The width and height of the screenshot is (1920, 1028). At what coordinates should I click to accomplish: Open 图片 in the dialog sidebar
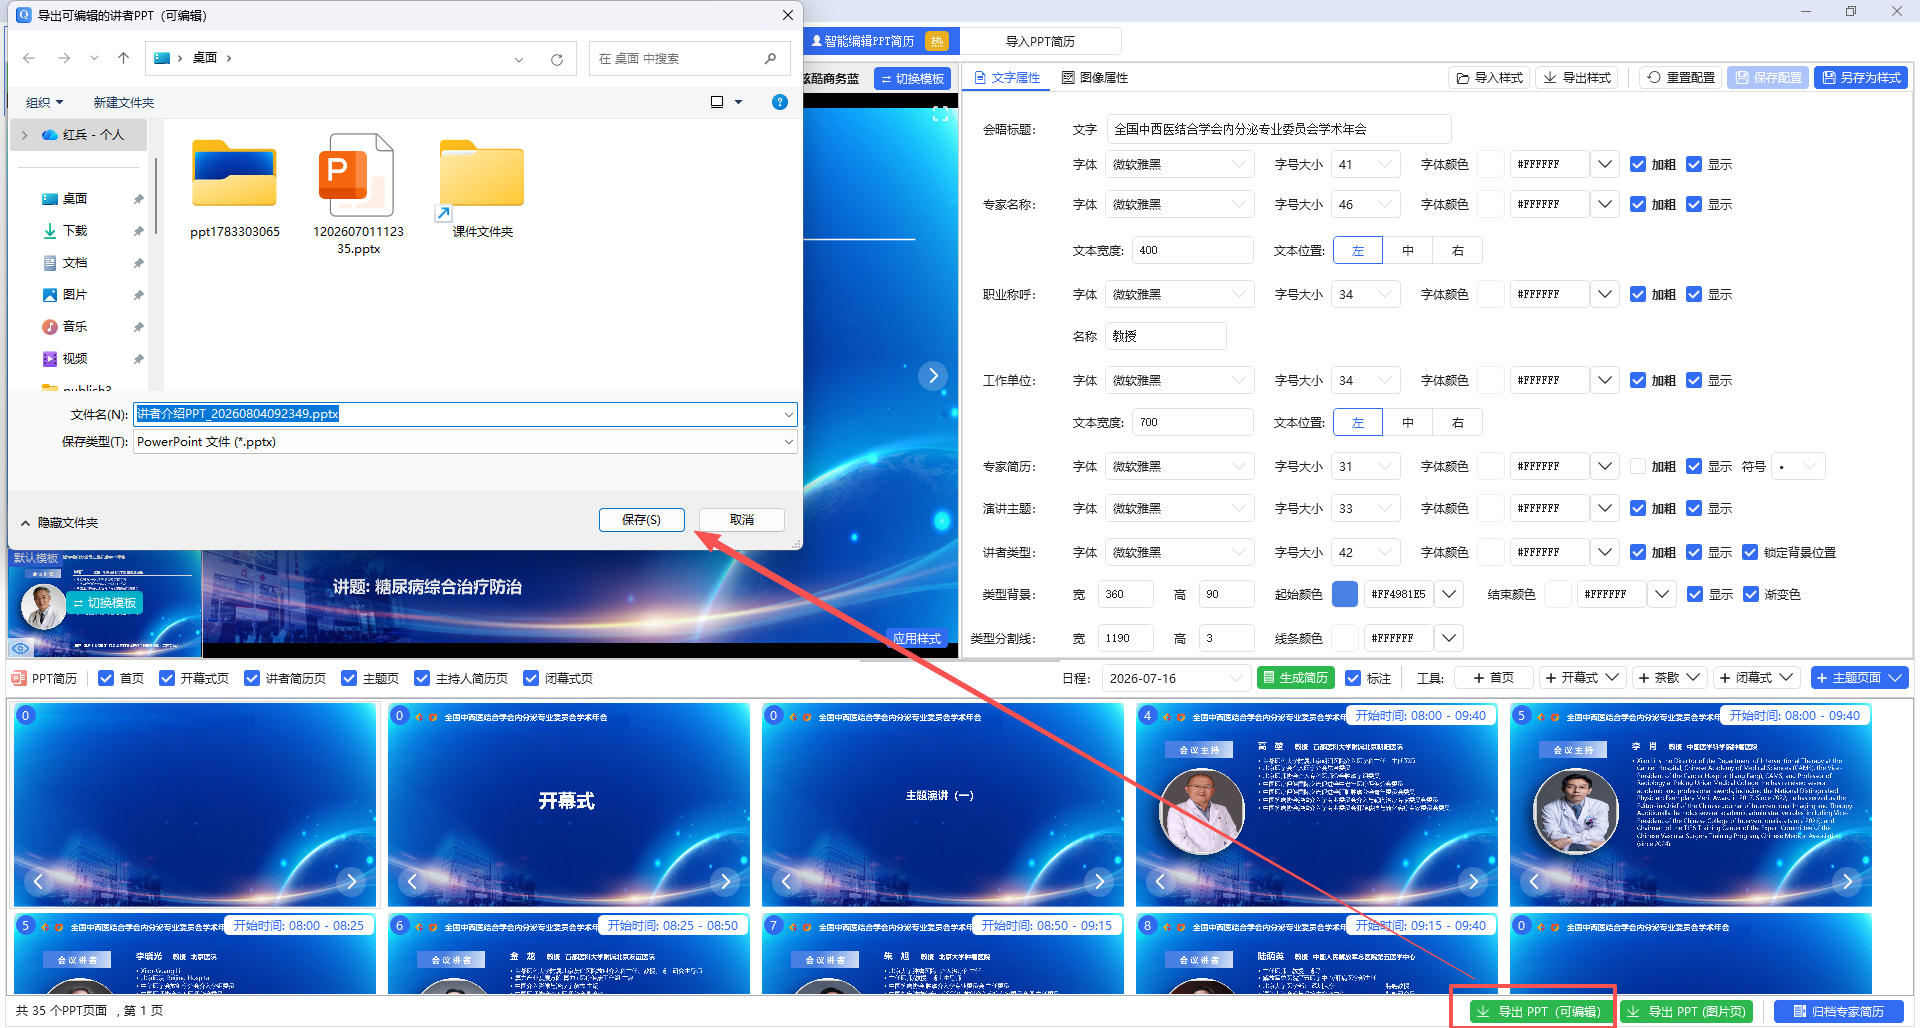click(x=75, y=295)
